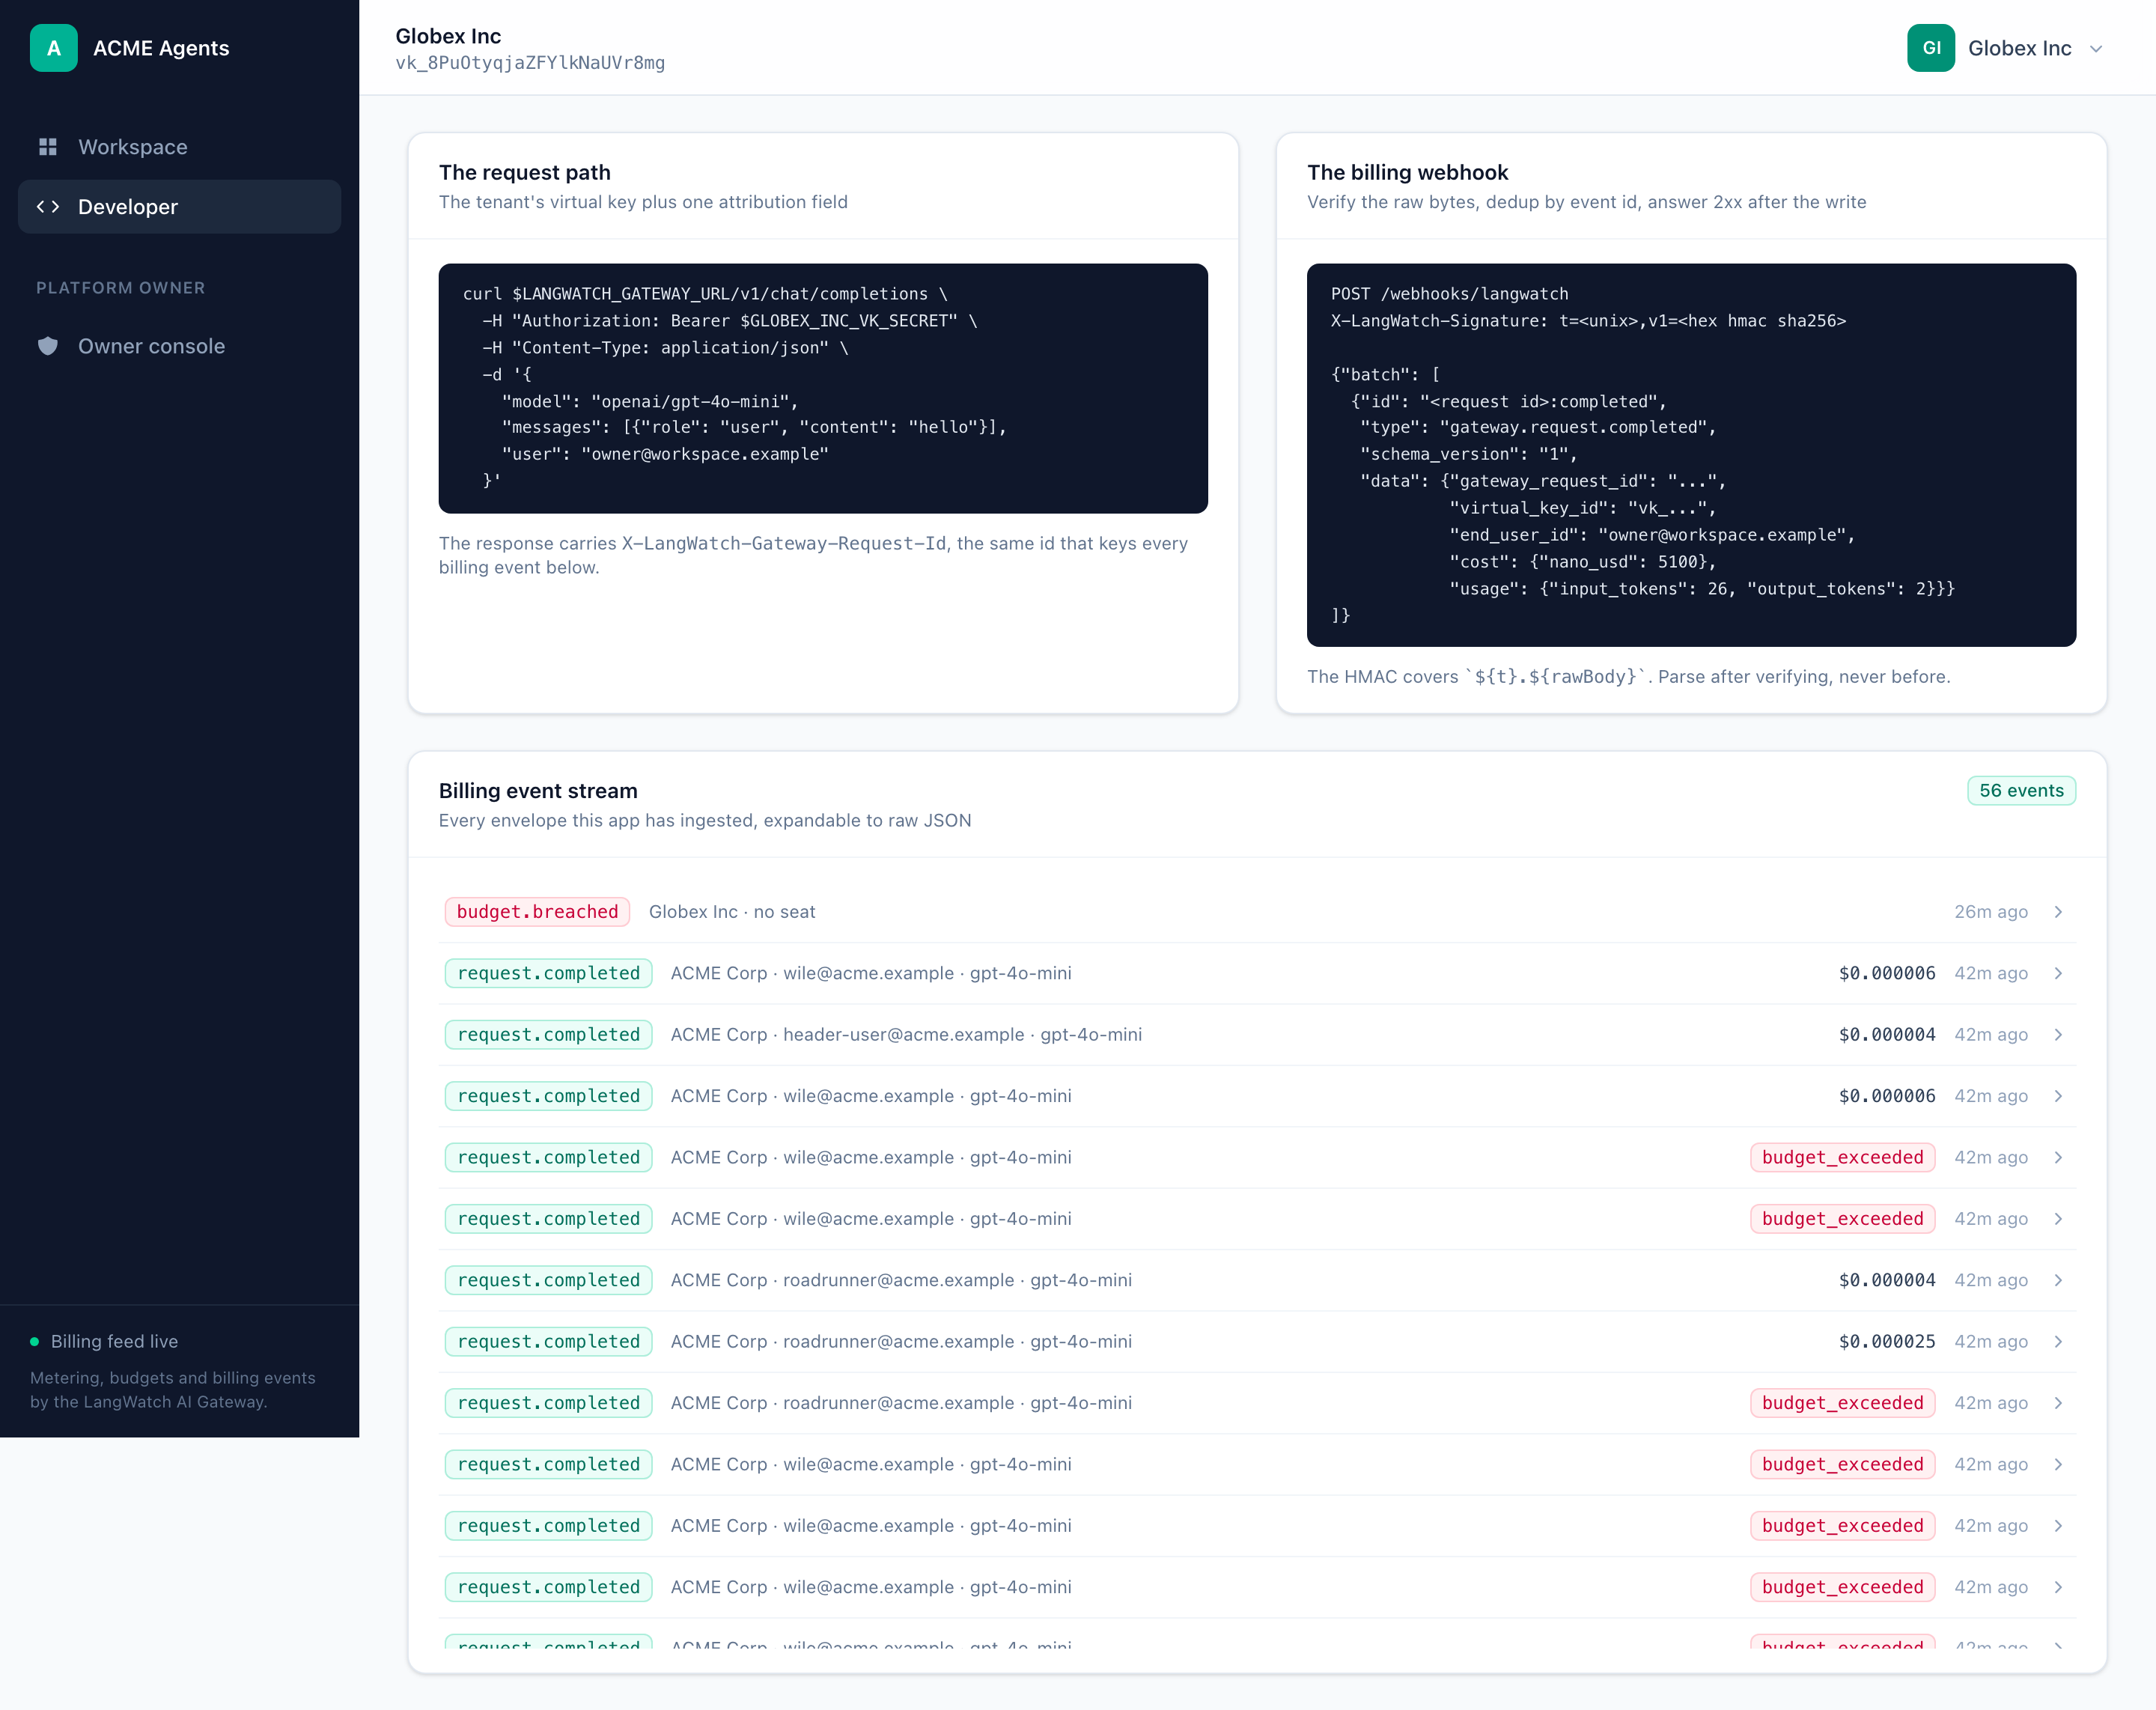Expand roadrunner event with budget_exceeded tag
The width and height of the screenshot is (2156, 1710).
click(1257, 1403)
